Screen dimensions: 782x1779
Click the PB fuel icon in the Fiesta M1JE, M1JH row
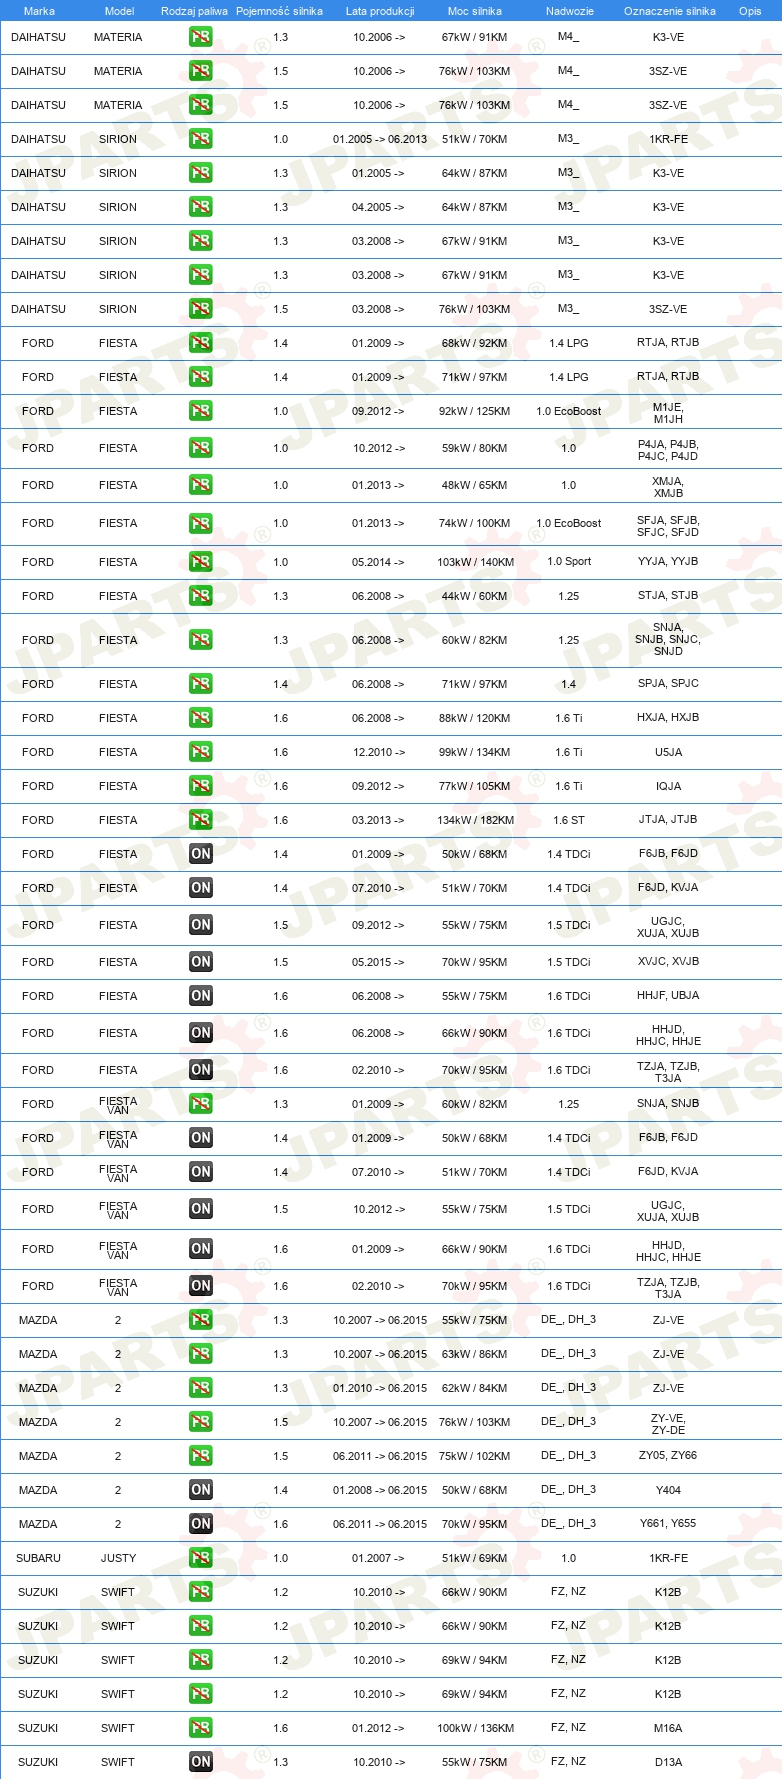point(200,411)
